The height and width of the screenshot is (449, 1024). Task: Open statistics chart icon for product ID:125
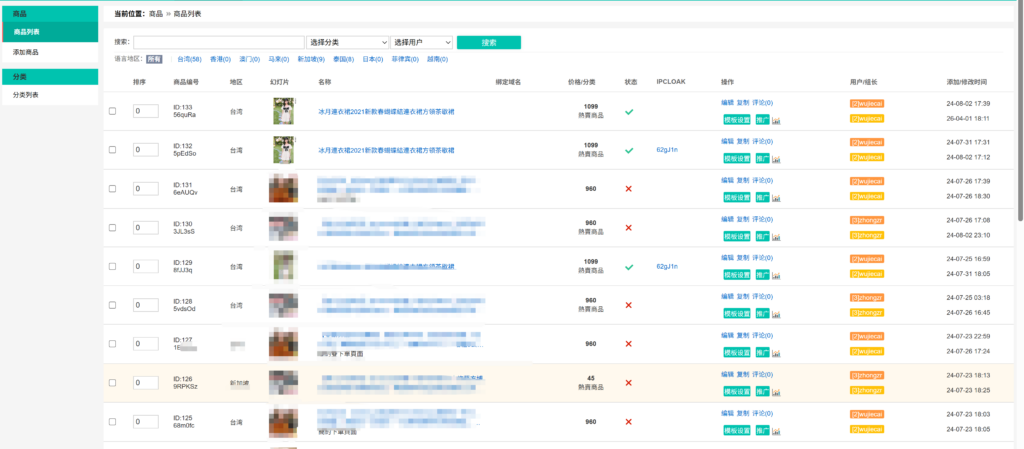(x=776, y=431)
